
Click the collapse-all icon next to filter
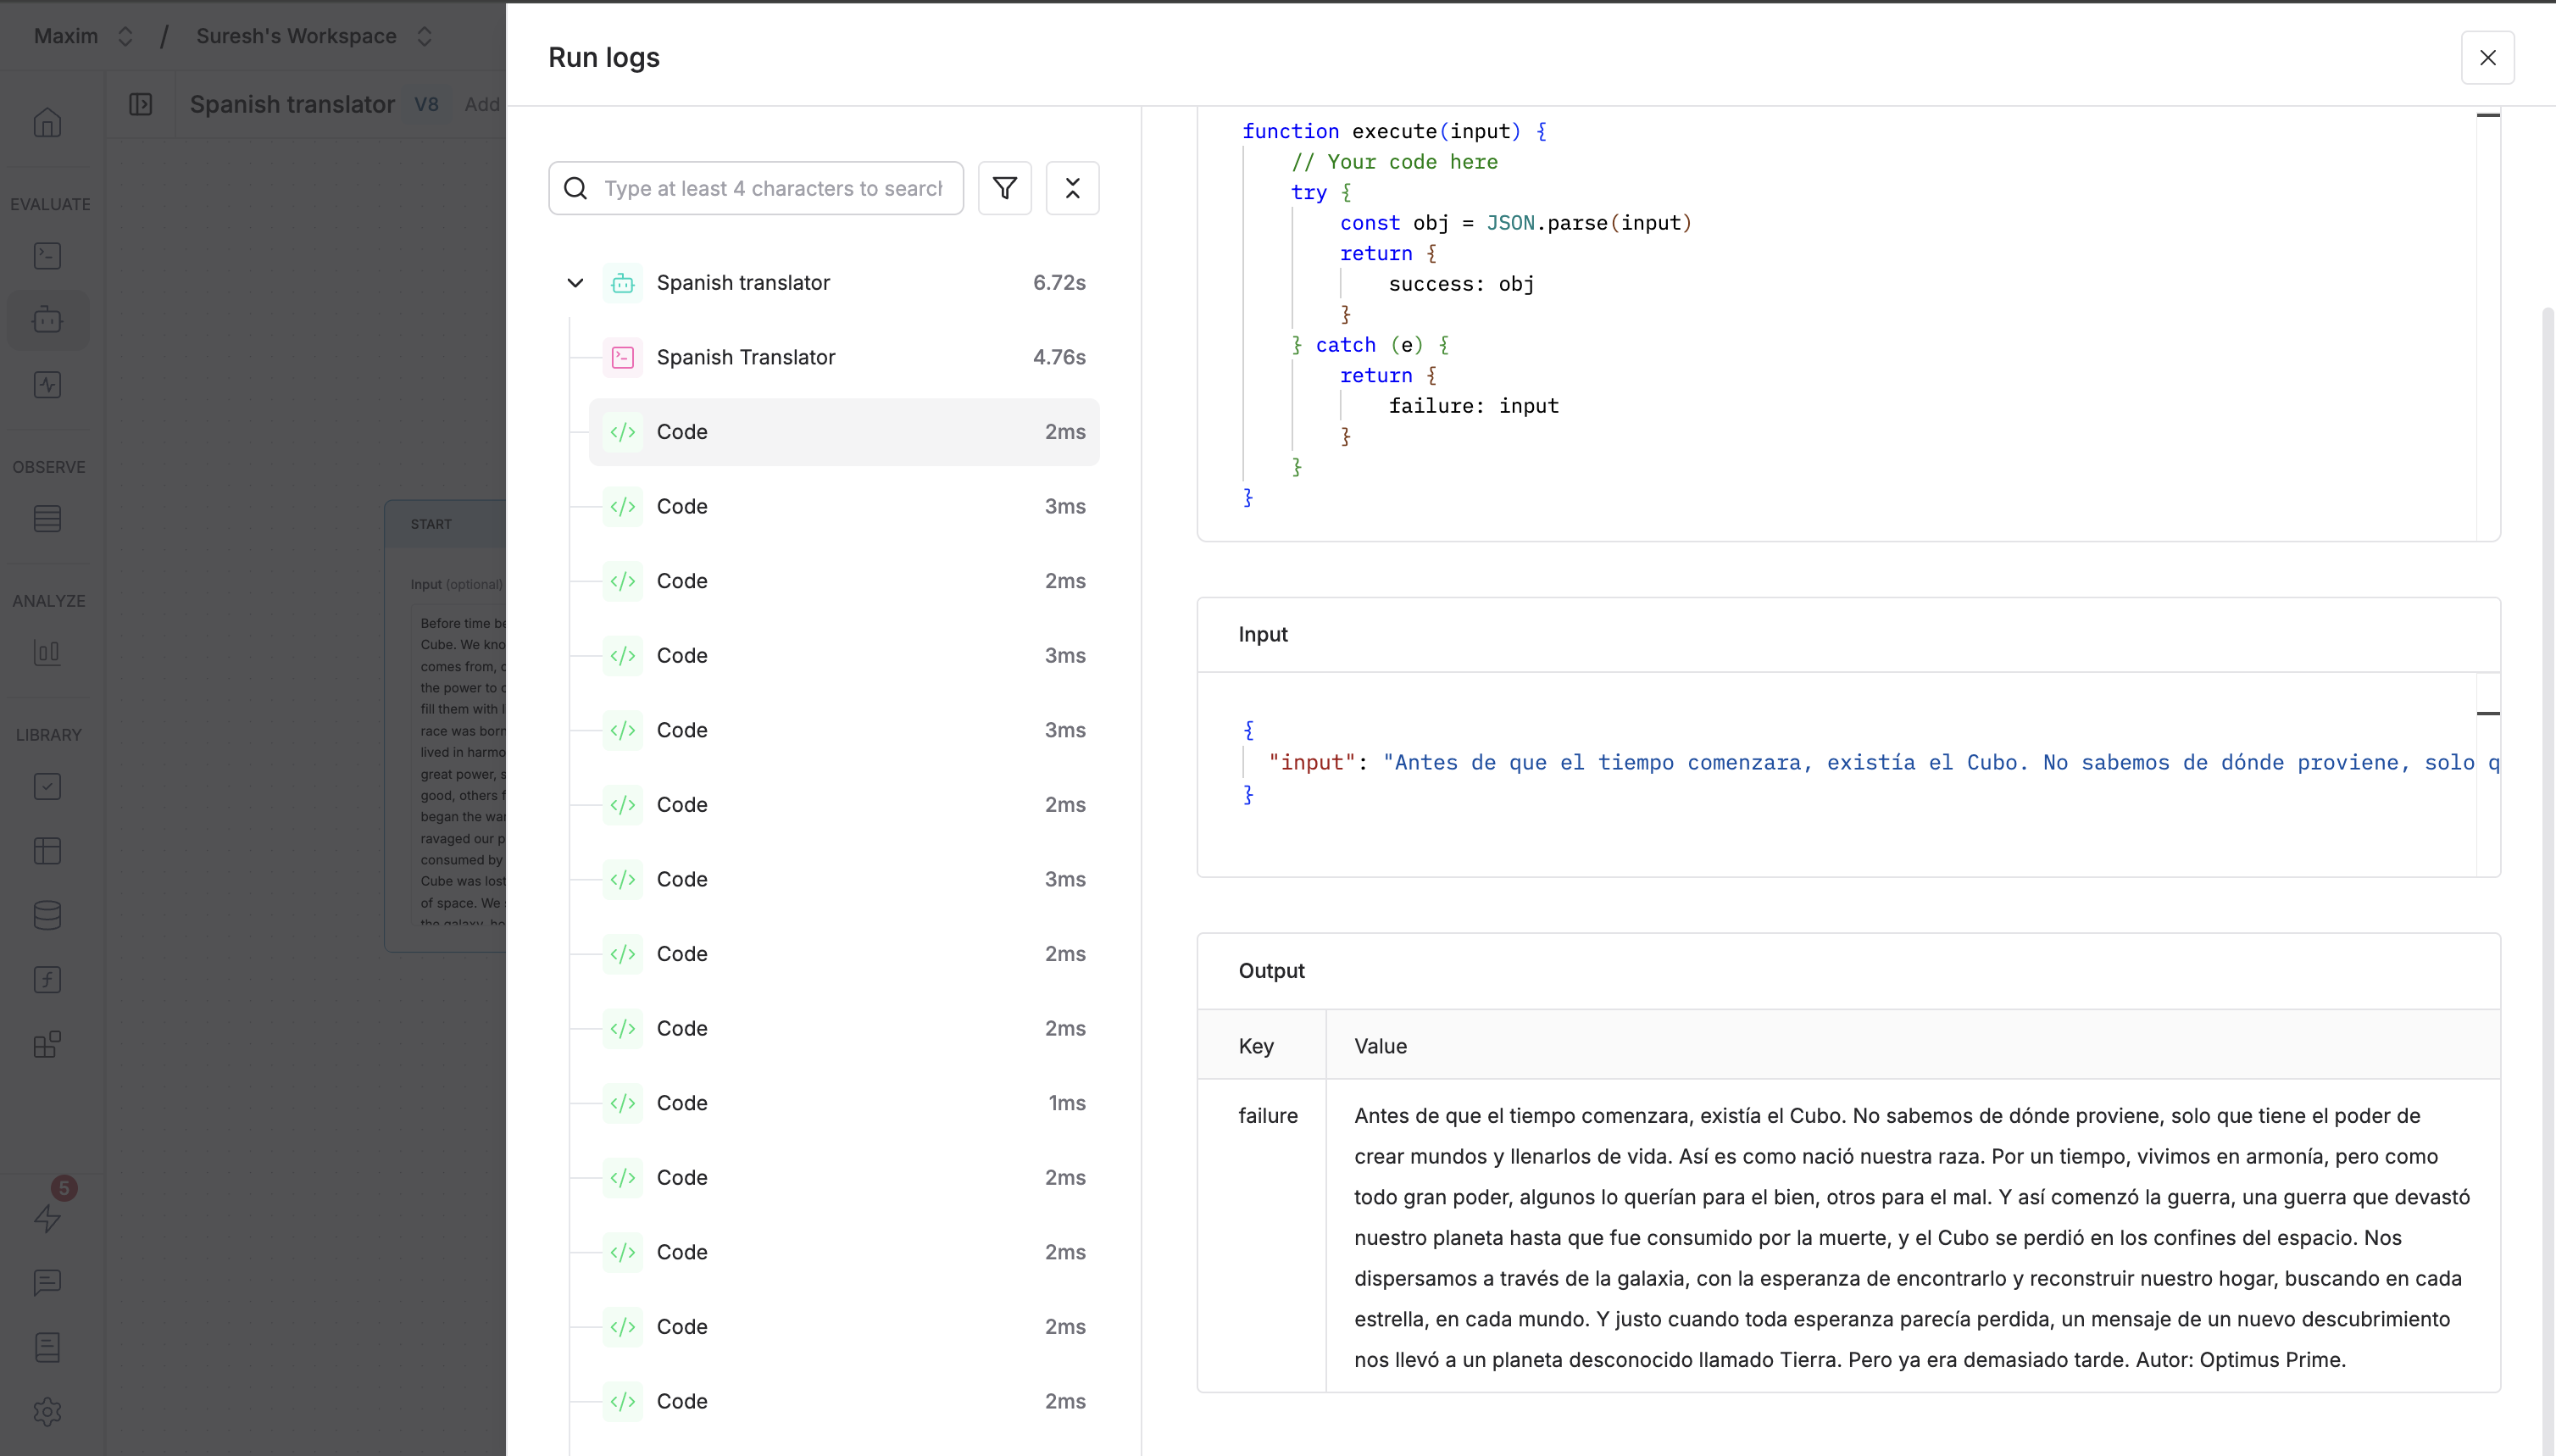pos(1072,188)
